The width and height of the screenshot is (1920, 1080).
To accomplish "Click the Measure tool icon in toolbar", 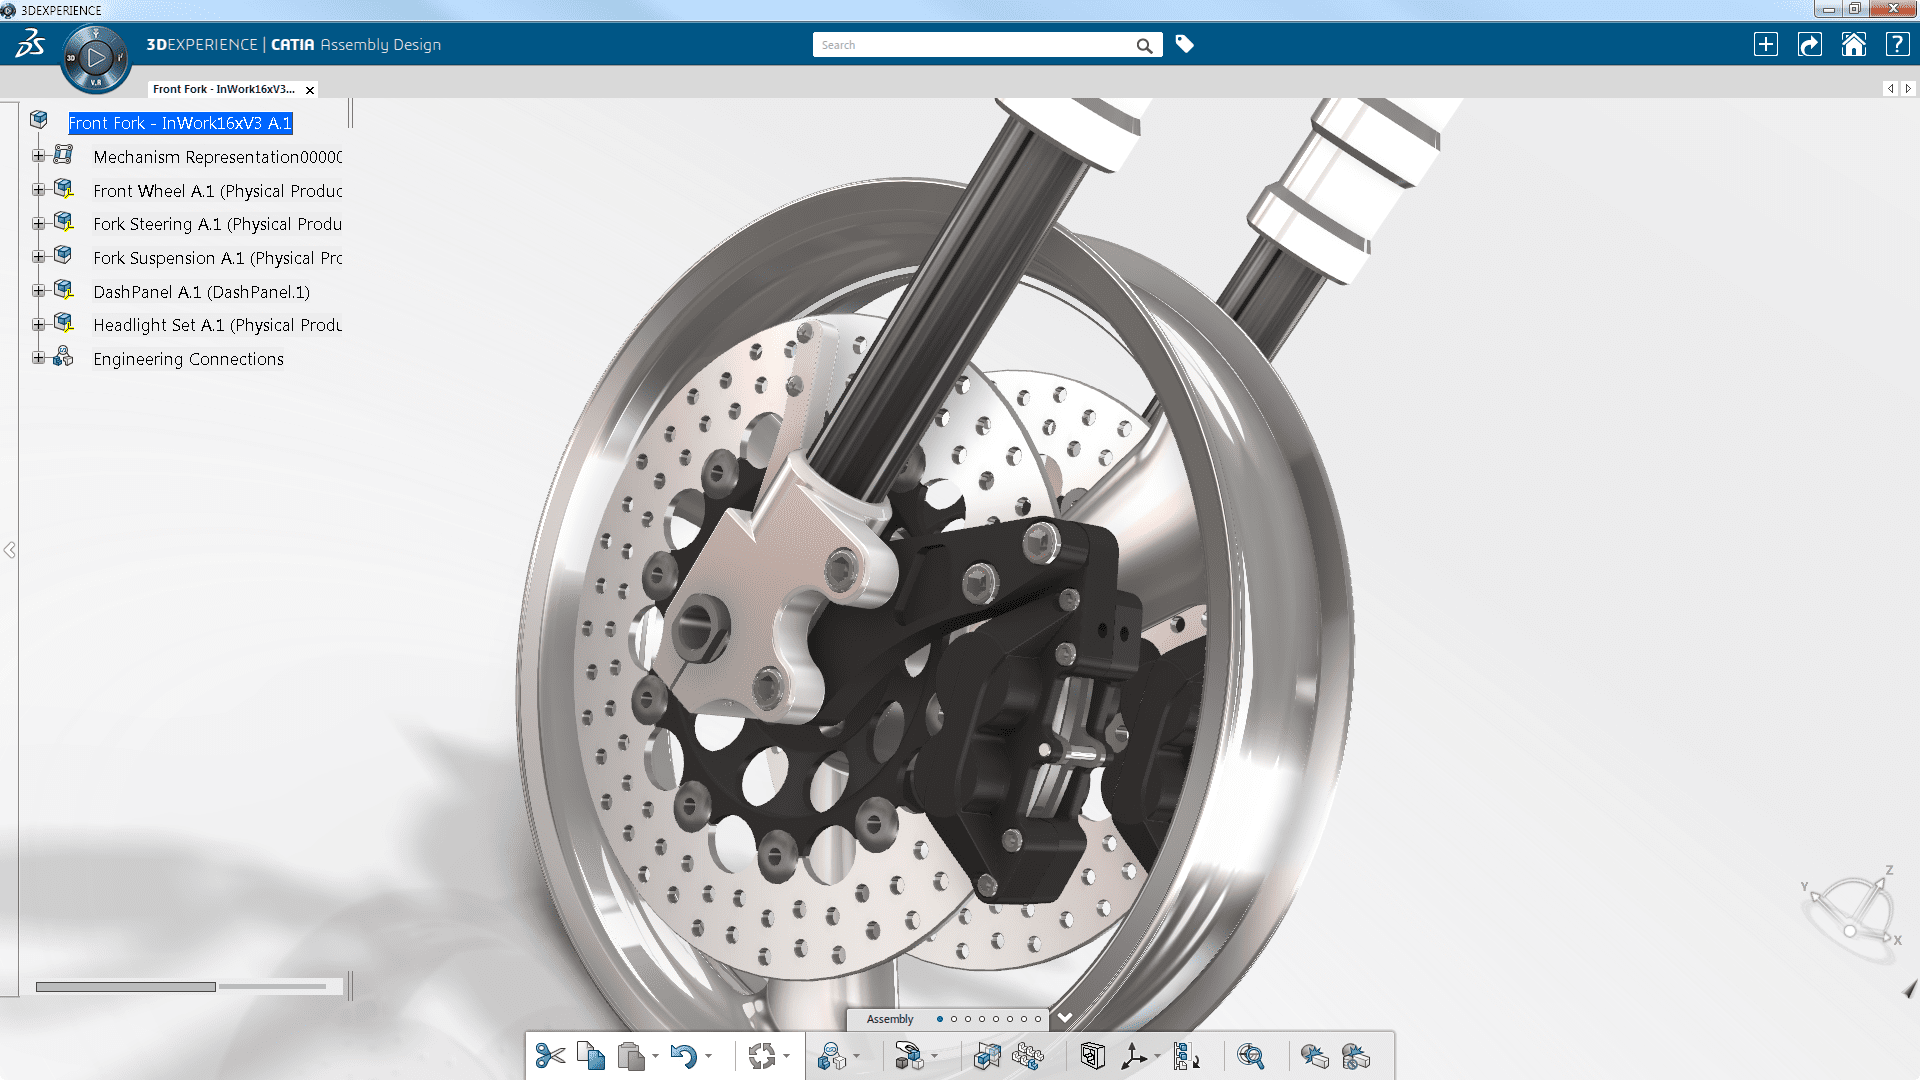I will [x=1250, y=1056].
